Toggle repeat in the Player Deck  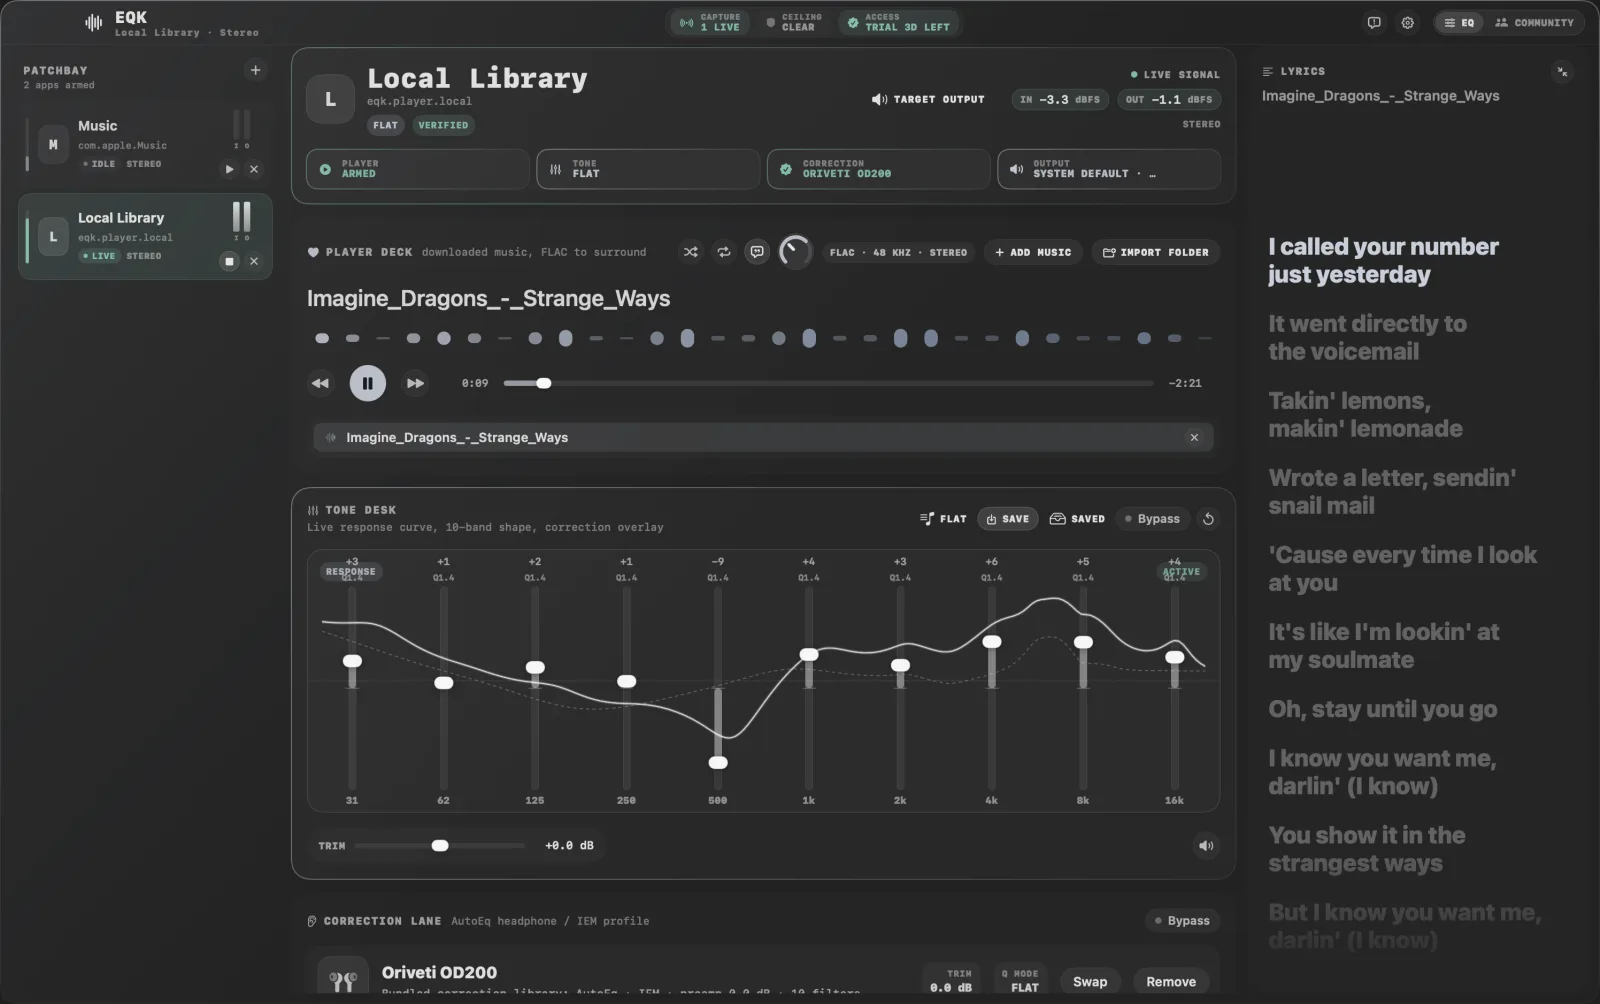(x=723, y=252)
